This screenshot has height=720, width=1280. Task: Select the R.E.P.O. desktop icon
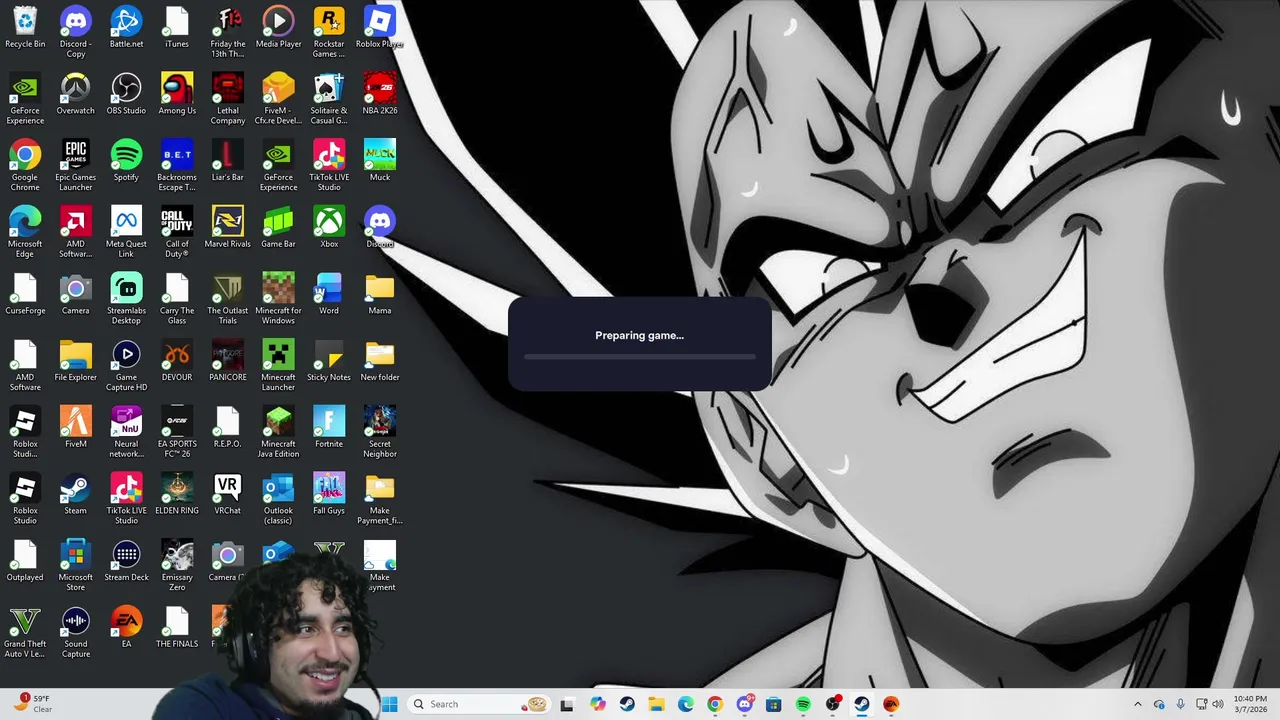pos(228,428)
